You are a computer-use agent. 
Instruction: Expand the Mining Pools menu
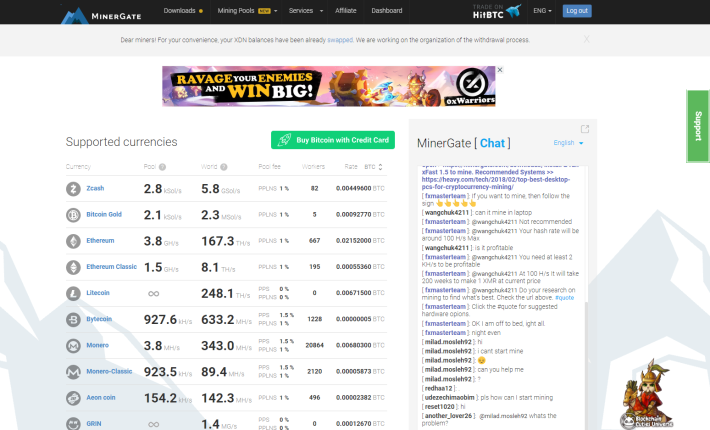[247, 11]
